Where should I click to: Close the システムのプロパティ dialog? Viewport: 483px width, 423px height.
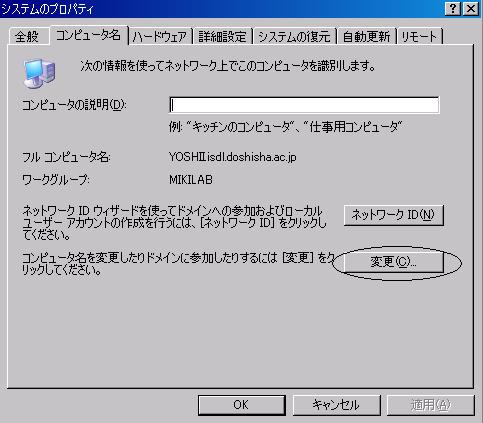471,8
